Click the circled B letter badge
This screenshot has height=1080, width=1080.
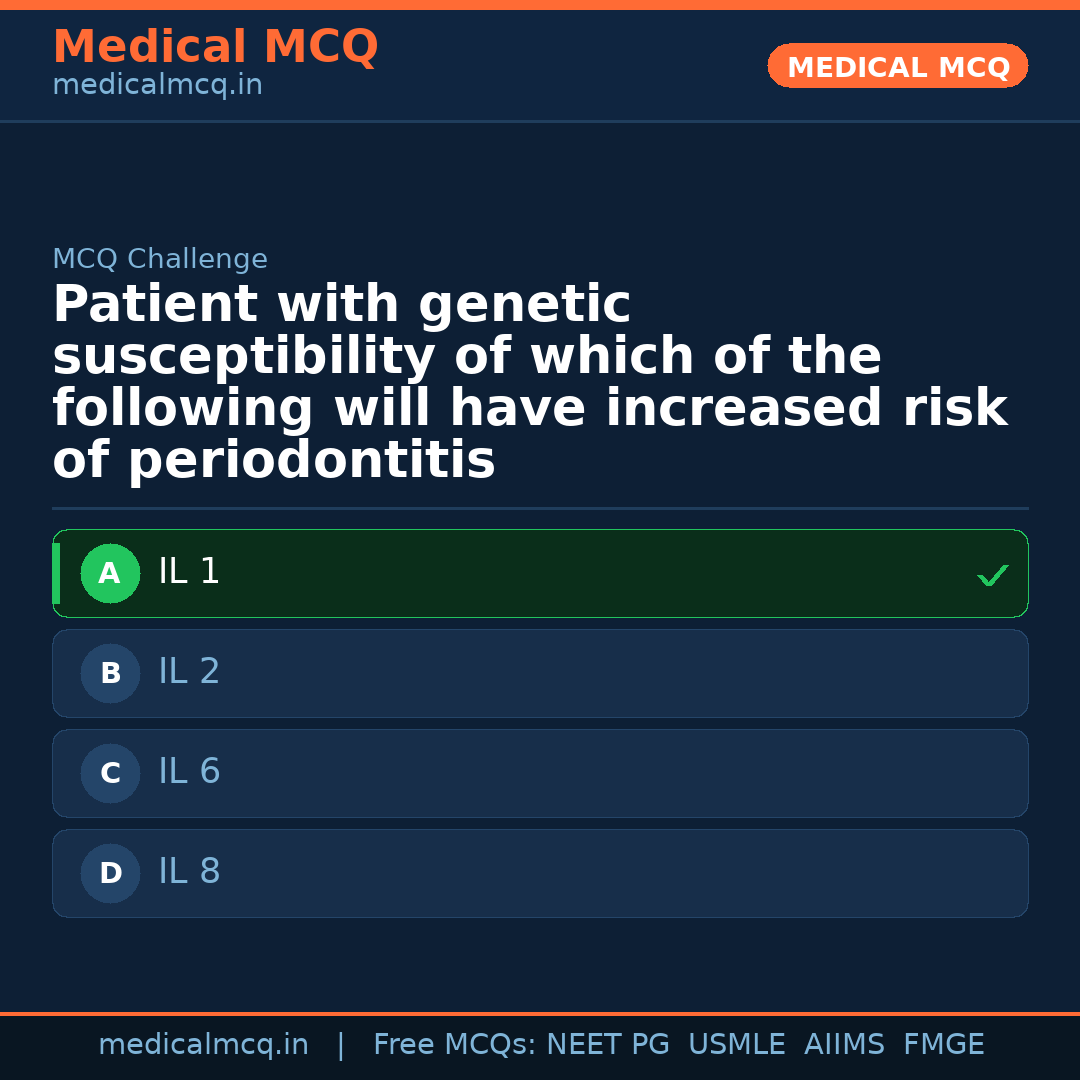click(110, 674)
